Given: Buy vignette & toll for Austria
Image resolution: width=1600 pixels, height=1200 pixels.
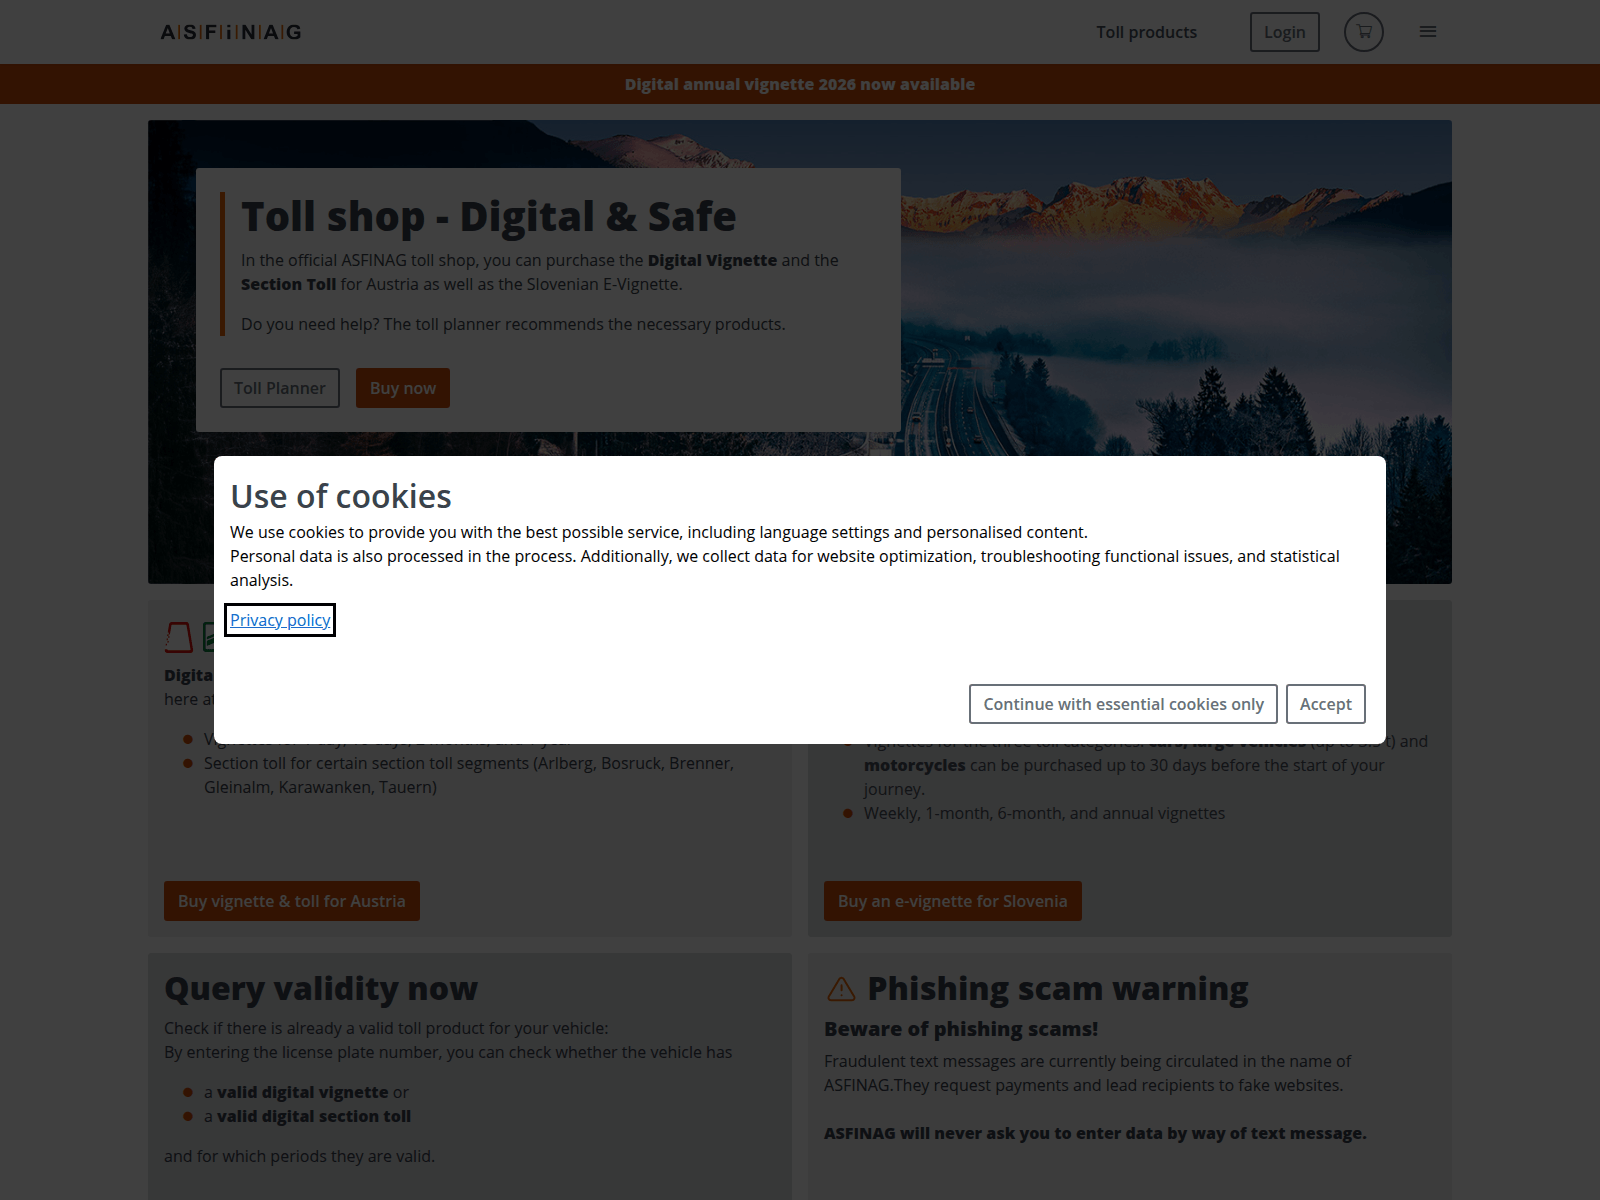Looking at the screenshot, I should (292, 901).
